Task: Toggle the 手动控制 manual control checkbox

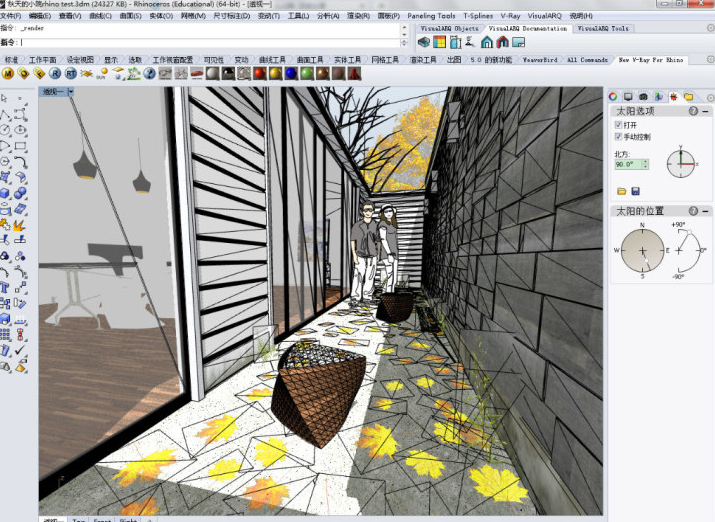Action: (x=618, y=136)
